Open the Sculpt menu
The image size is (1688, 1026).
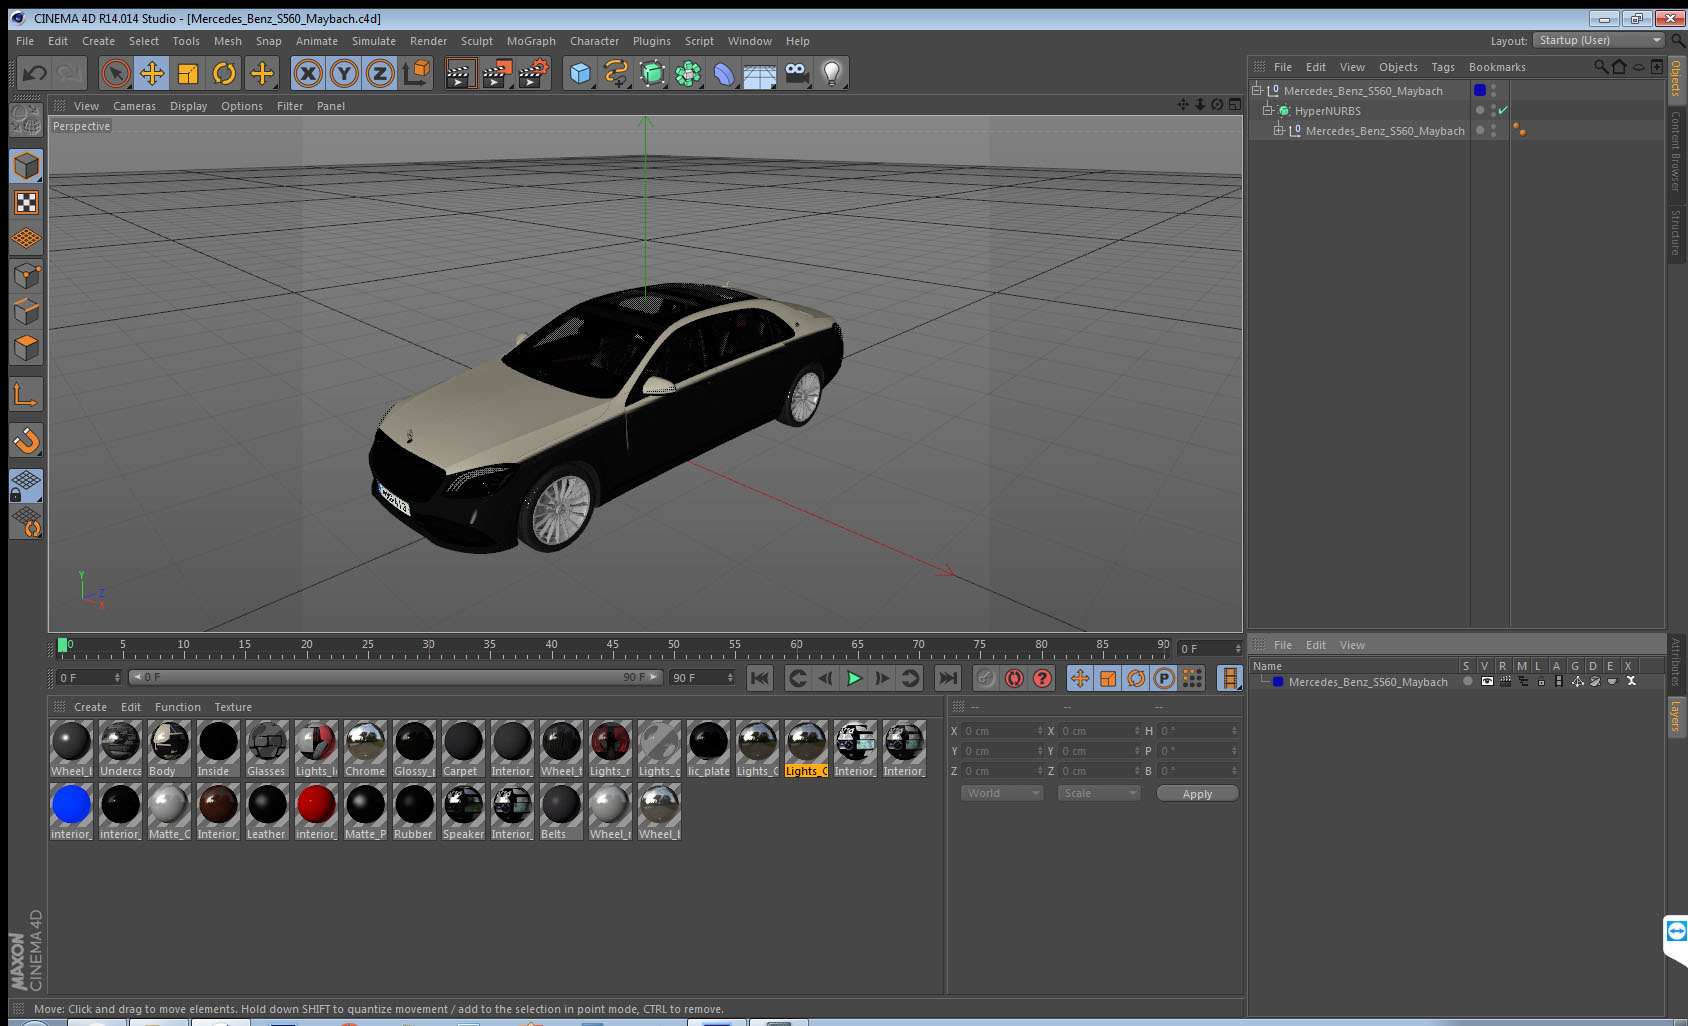pyautogui.click(x=477, y=41)
